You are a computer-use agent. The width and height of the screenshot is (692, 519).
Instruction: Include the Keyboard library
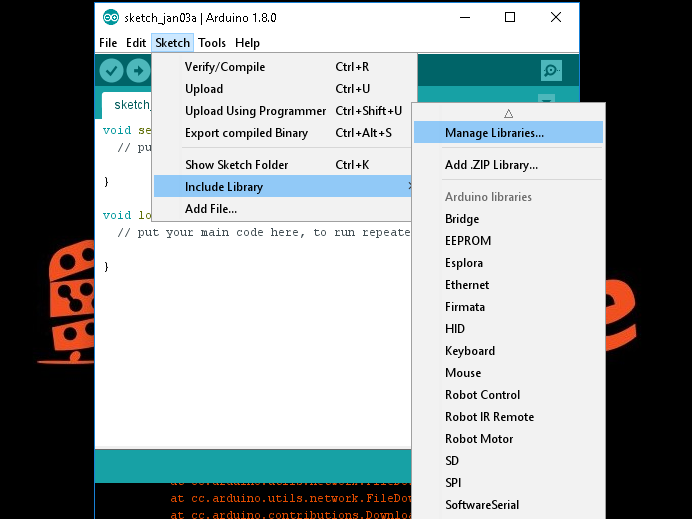508,351
